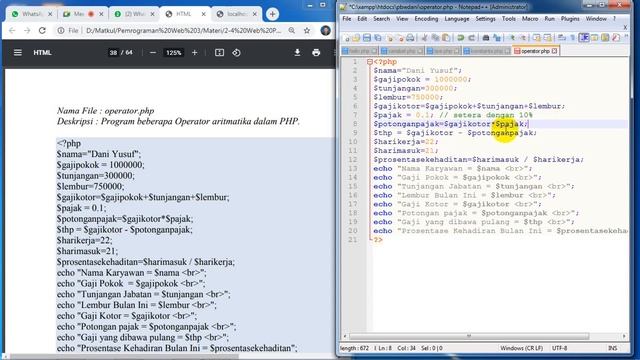Click Open file icon in Notepad++ toolbar

tap(356, 38)
